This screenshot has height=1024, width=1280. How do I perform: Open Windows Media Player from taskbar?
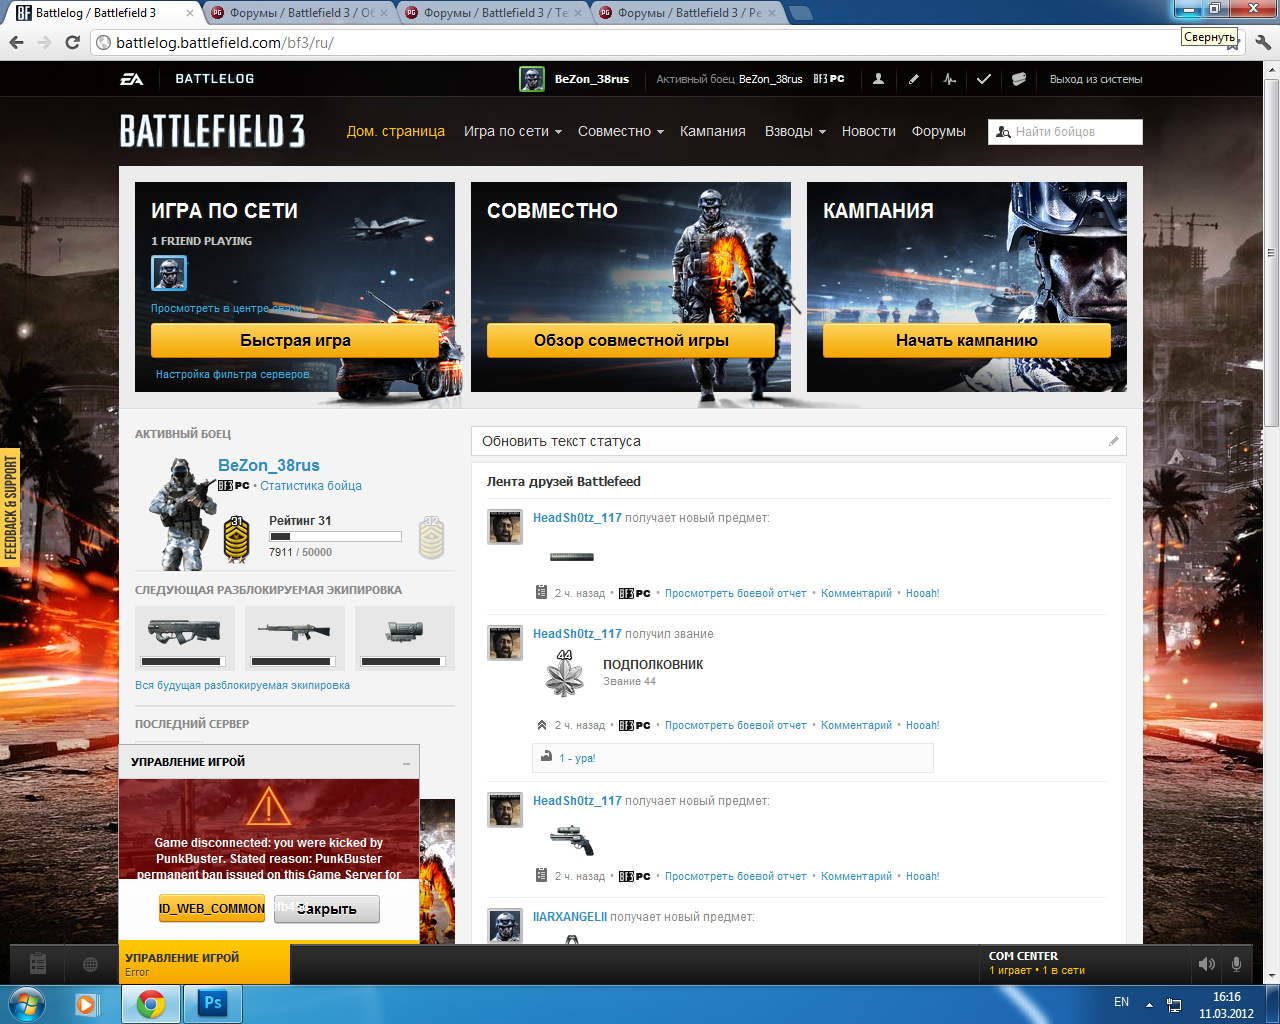tap(88, 1004)
